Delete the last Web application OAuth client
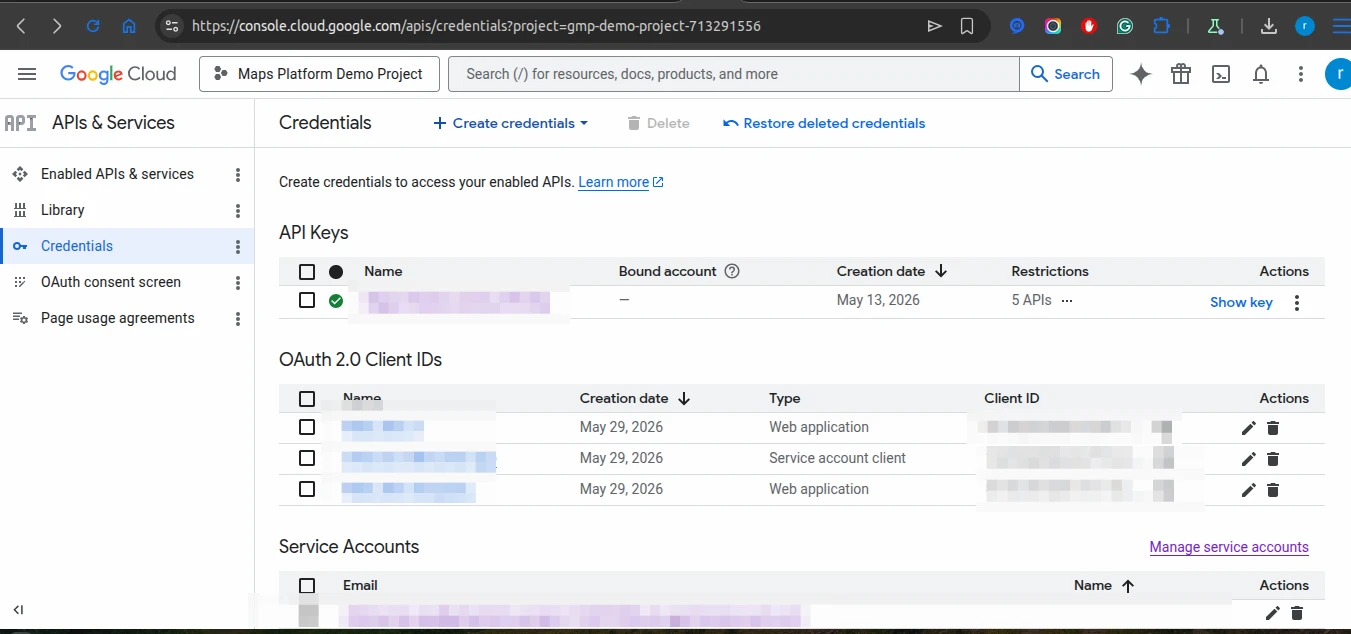 (1273, 490)
